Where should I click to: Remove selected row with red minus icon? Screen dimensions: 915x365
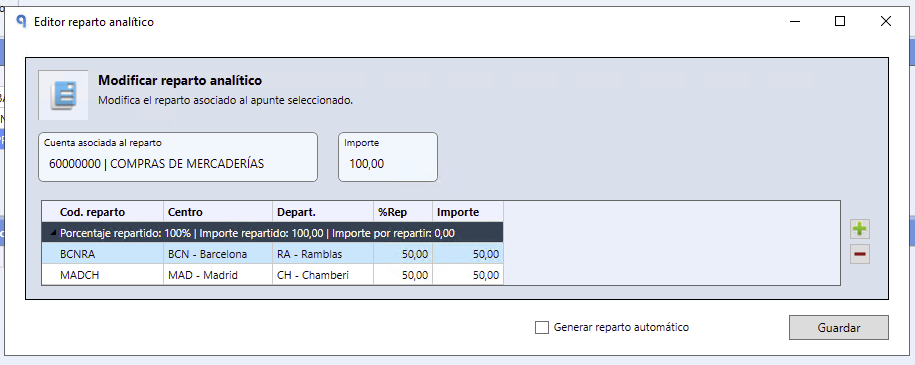860,254
